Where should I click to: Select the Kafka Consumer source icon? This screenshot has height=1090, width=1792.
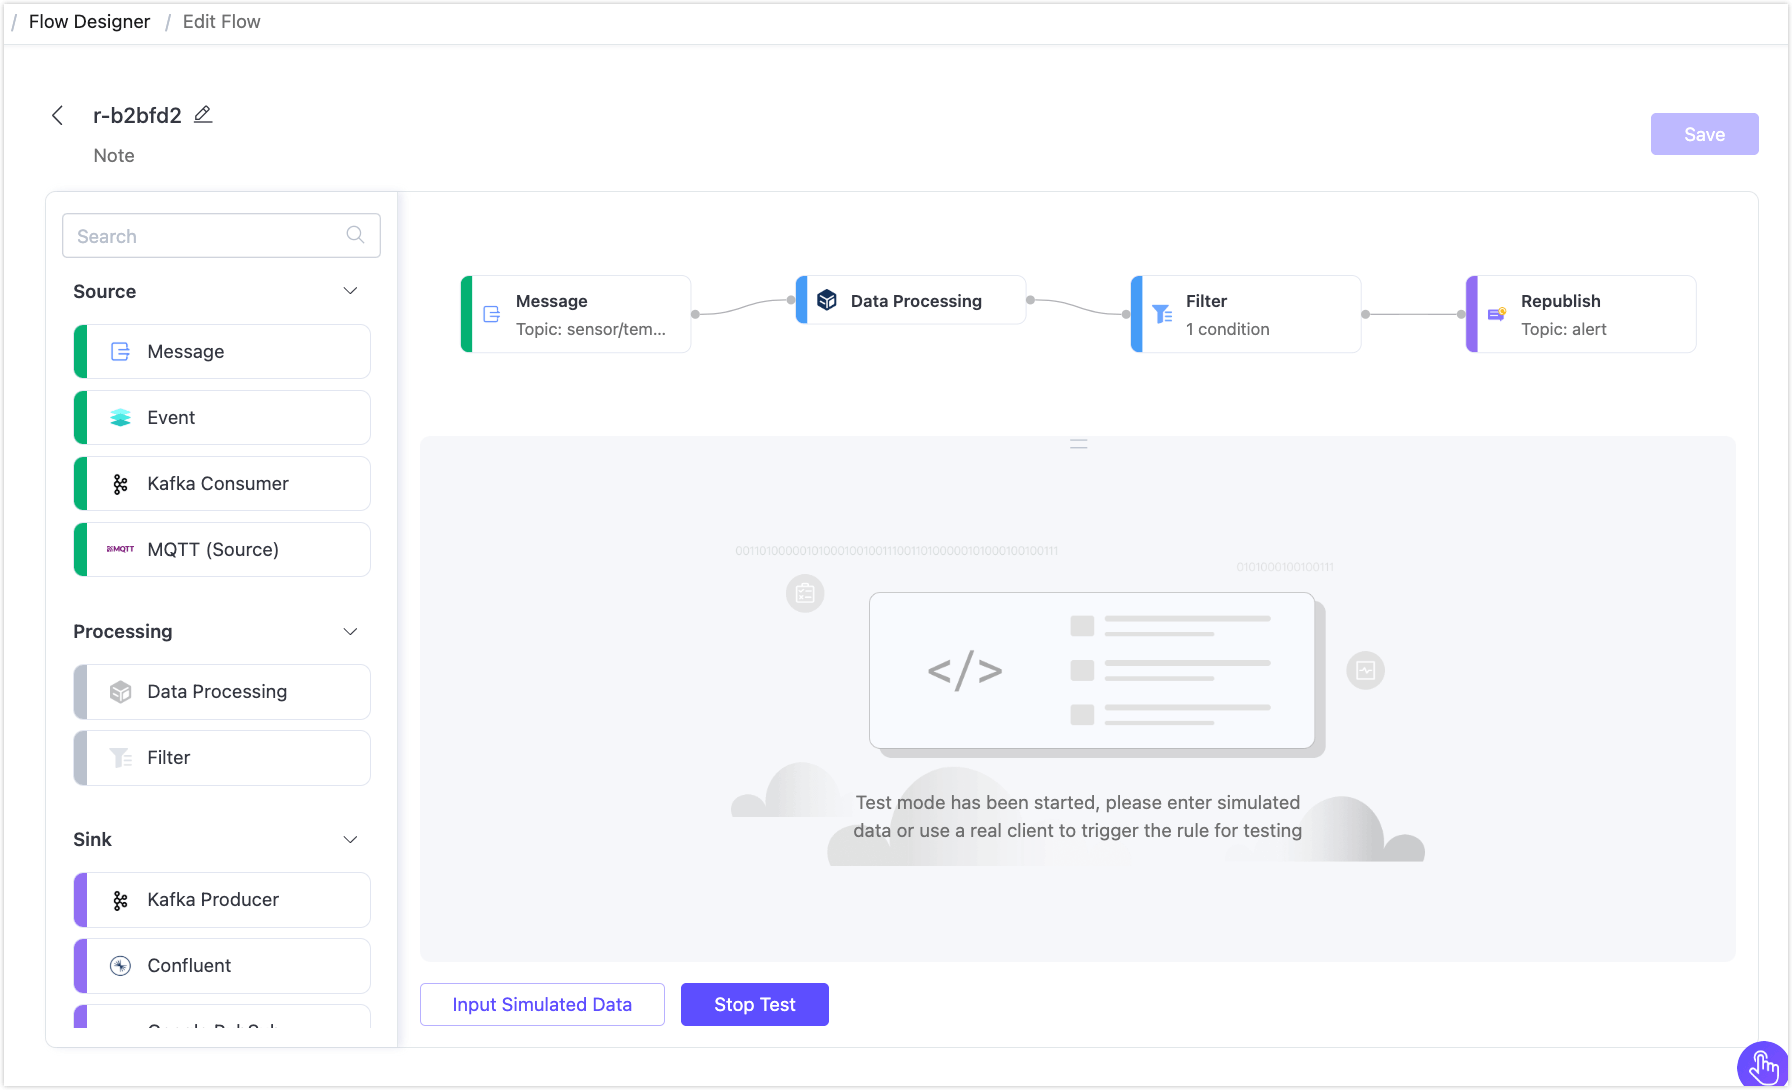(120, 484)
